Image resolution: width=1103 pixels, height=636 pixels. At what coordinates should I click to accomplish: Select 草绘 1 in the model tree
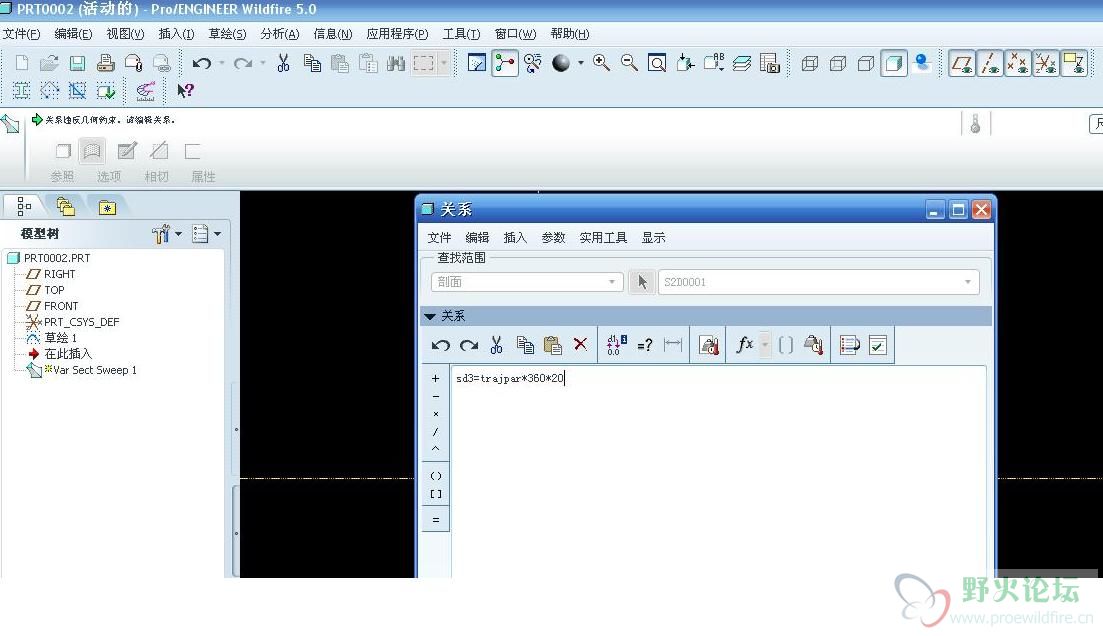pos(60,338)
